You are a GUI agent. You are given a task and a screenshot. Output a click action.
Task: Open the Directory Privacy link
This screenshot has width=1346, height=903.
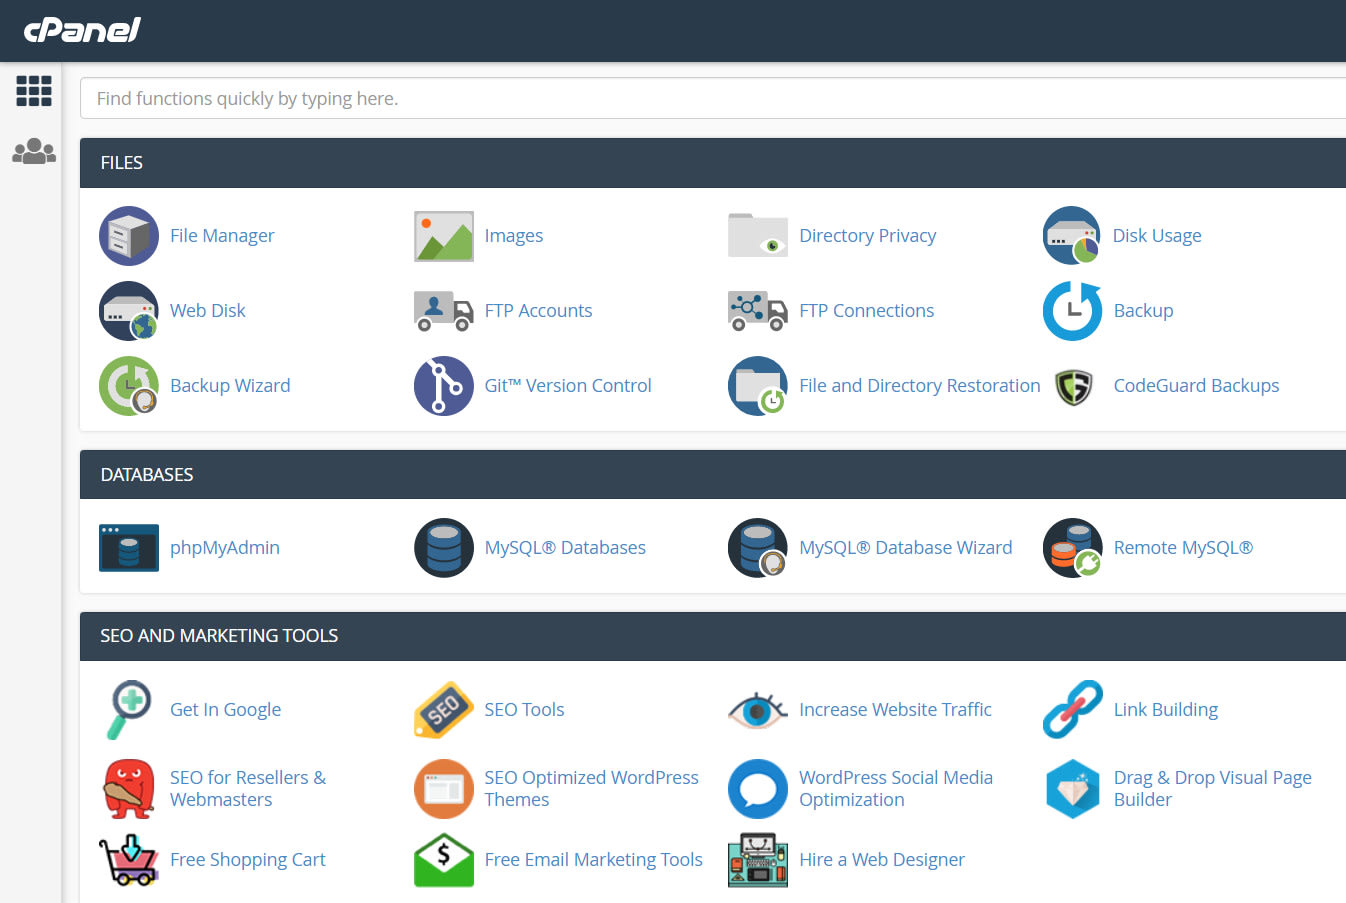pyautogui.click(x=867, y=236)
